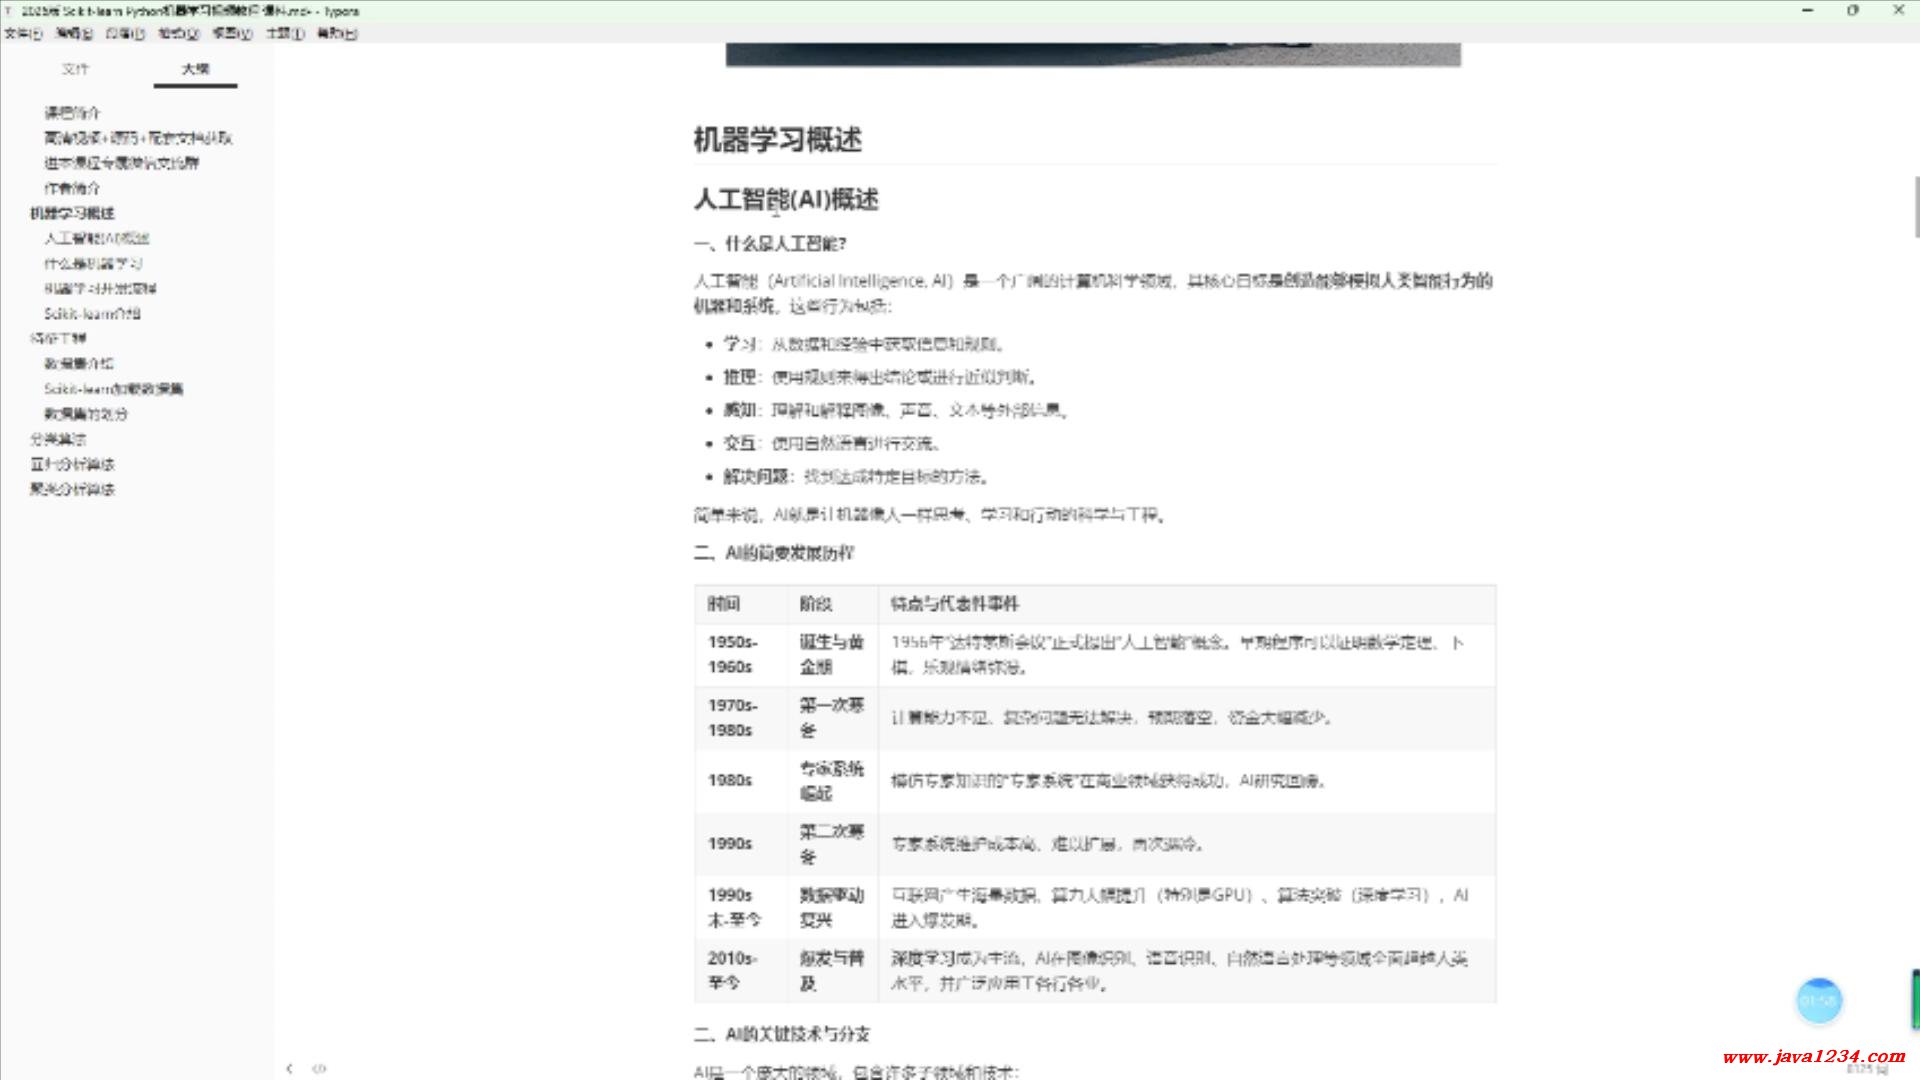Image resolution: width=1920 pixels, height=1080 pixels.
Task: Click the vertical scrollbar thumb on right
Action: (x=1915, y=205)
